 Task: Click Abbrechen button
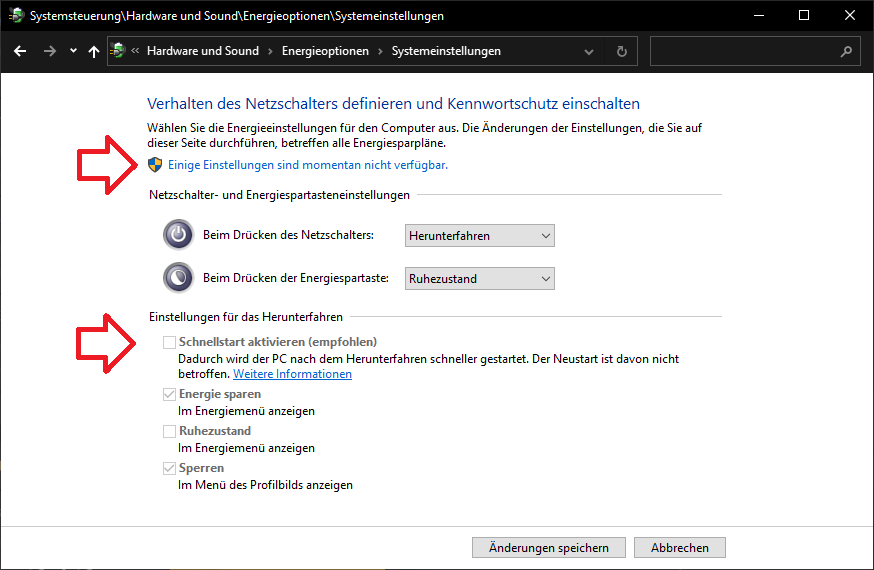(x=679, y=548)
